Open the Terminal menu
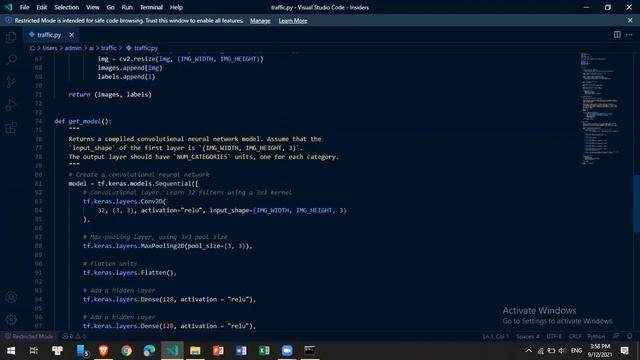The height and width of the screenshot is (360, 640). click(x=151, y=7)
